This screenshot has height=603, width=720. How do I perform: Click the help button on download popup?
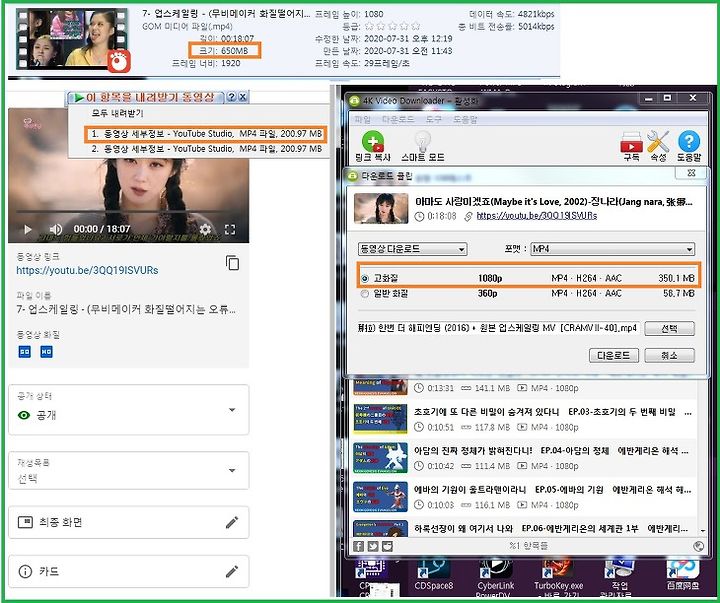(x=231, y=97)
